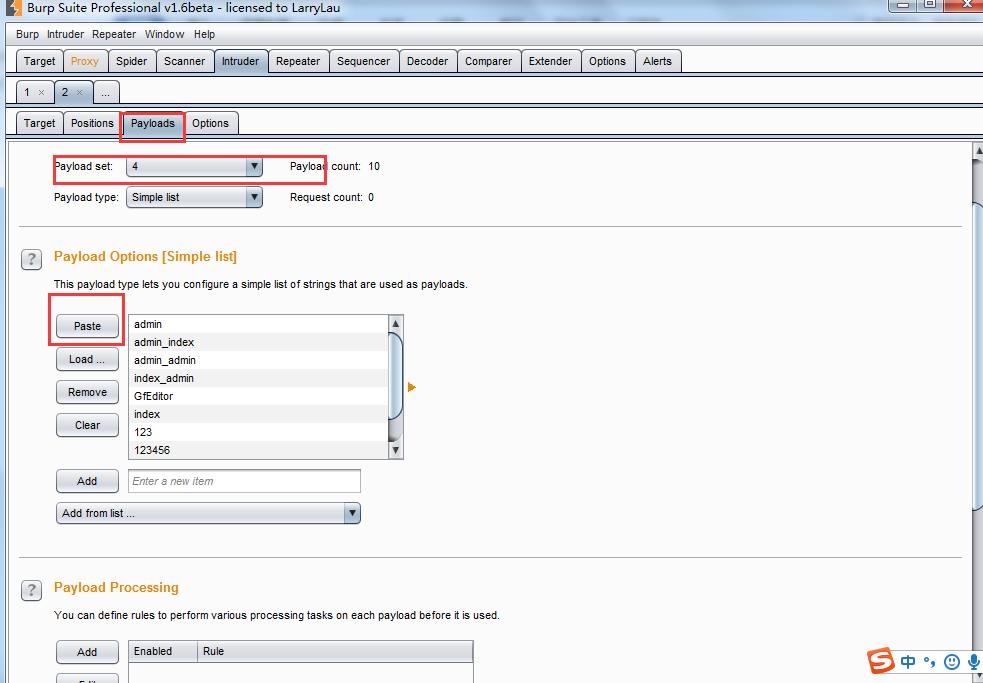Screen dimensions: 983x683
Task: Switch to the Extender tab
Action: coord(550,61)
